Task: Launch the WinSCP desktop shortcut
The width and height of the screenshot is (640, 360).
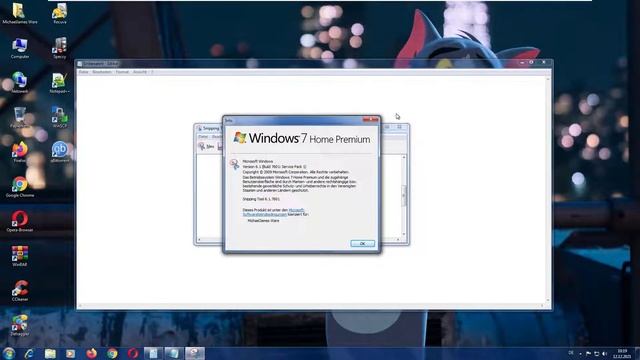Action: (60, 117)
